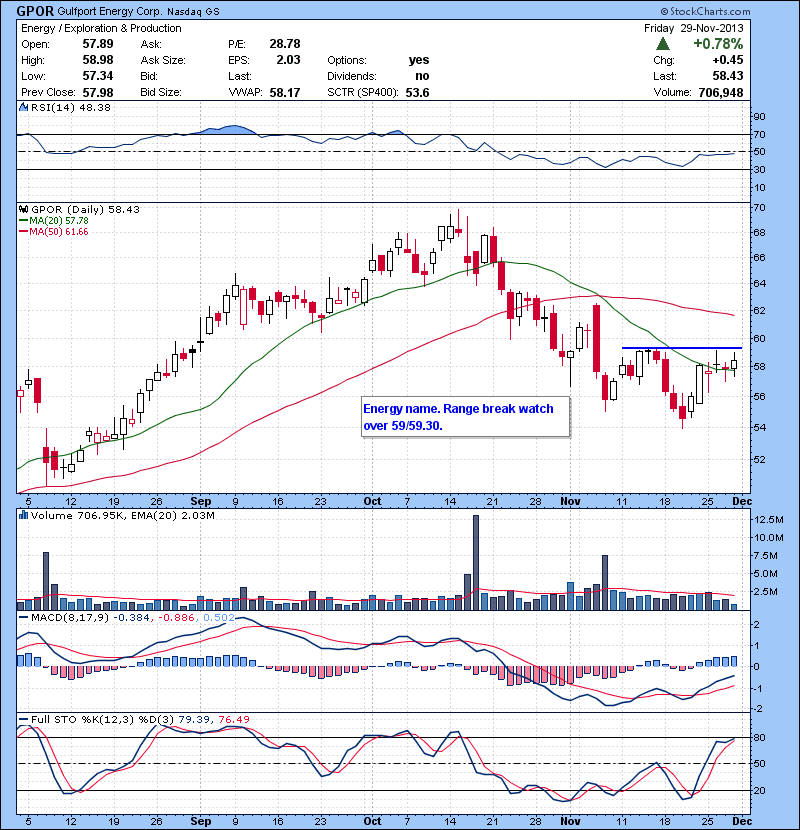Click the candlestick icon beside GPOR (Daily)
This screenshot has width=800, height=830.
23,210
